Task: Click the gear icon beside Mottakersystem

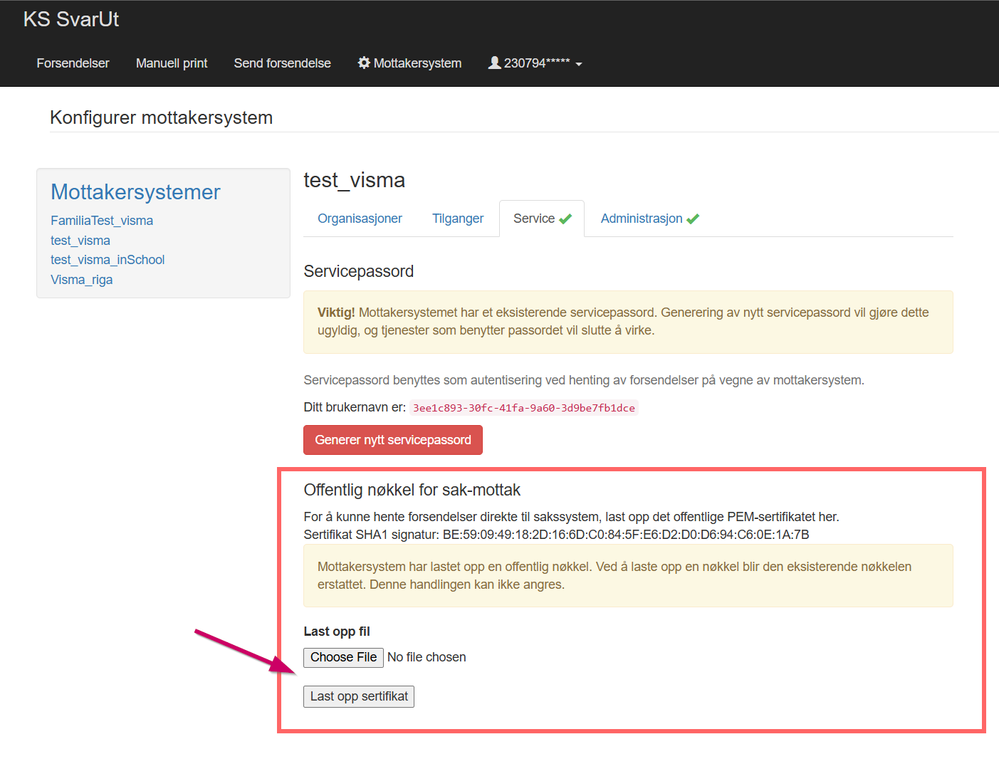Action: [364, 62]
